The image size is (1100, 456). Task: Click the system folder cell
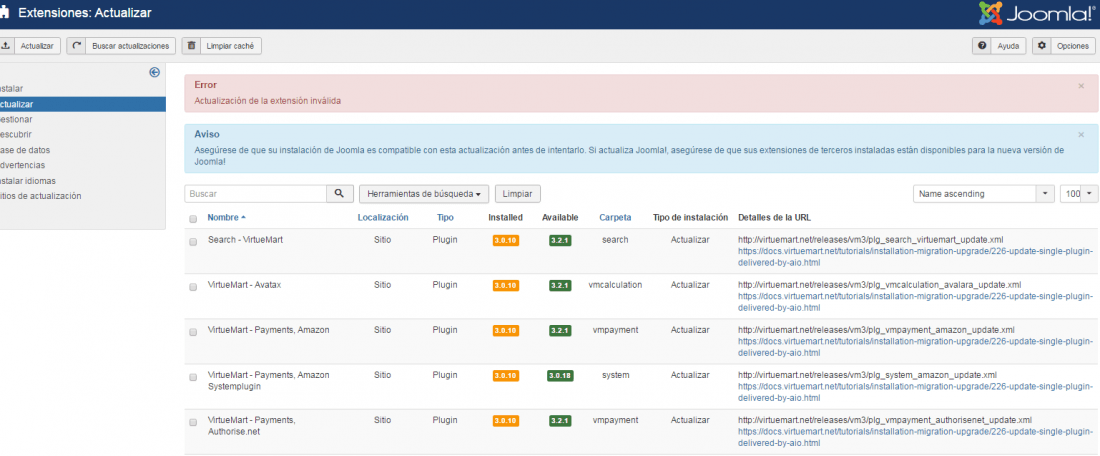tap(615, 375)
